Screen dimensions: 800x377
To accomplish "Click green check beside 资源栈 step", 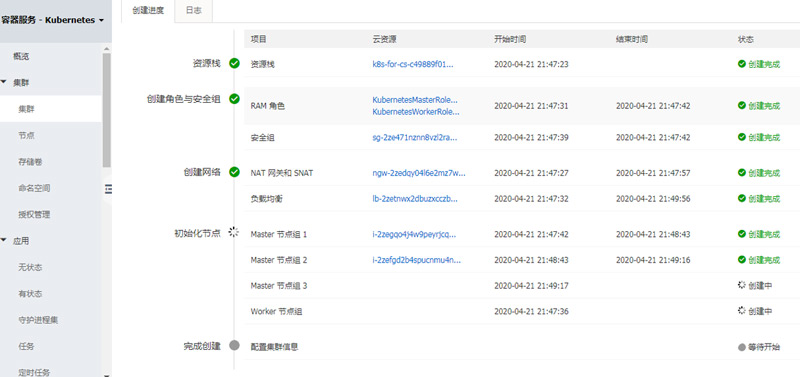I will click(234, 64).
